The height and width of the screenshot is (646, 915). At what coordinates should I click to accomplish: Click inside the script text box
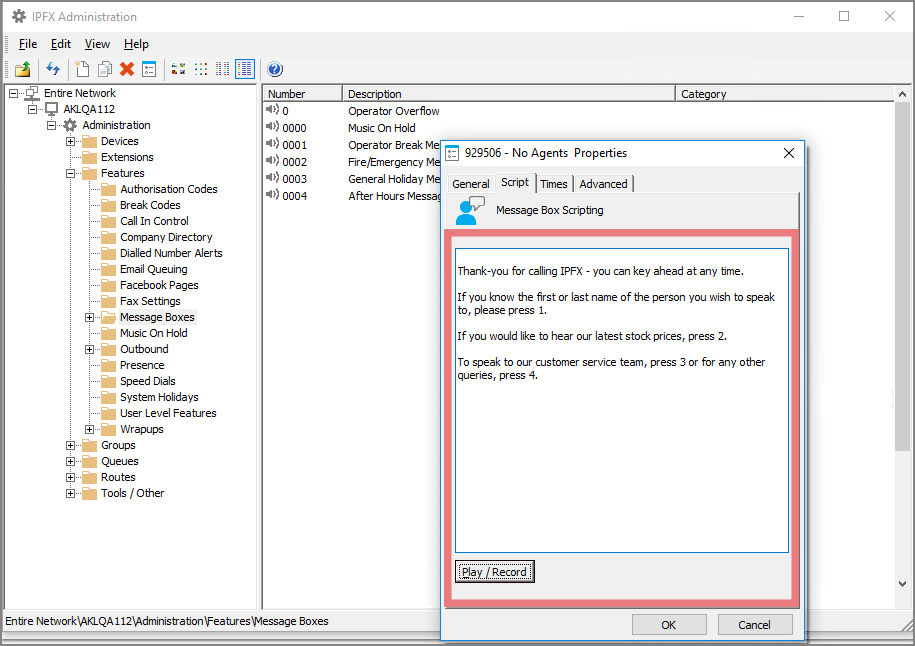622,400
